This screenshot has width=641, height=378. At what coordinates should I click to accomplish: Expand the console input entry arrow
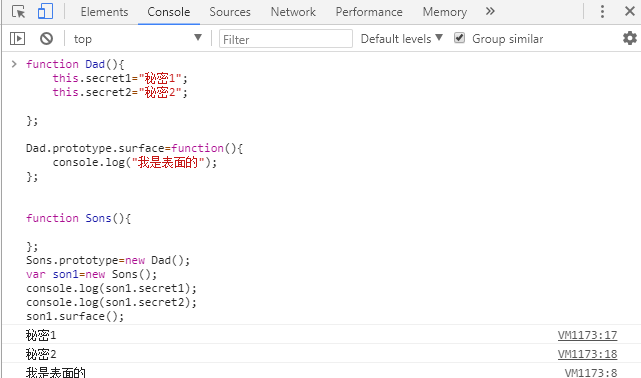pos(14,64)
